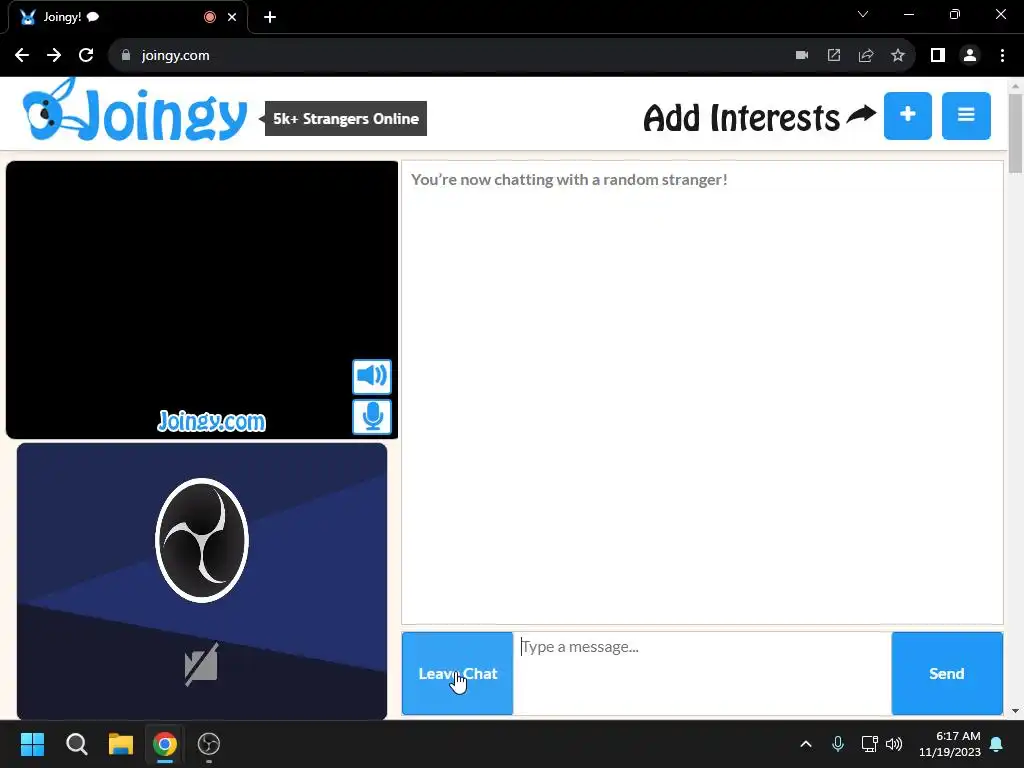Image resolution: width=1024 pixels, height=768 pixels.
Task: Open the clock and calendar flyout
Action: [950, 744]
